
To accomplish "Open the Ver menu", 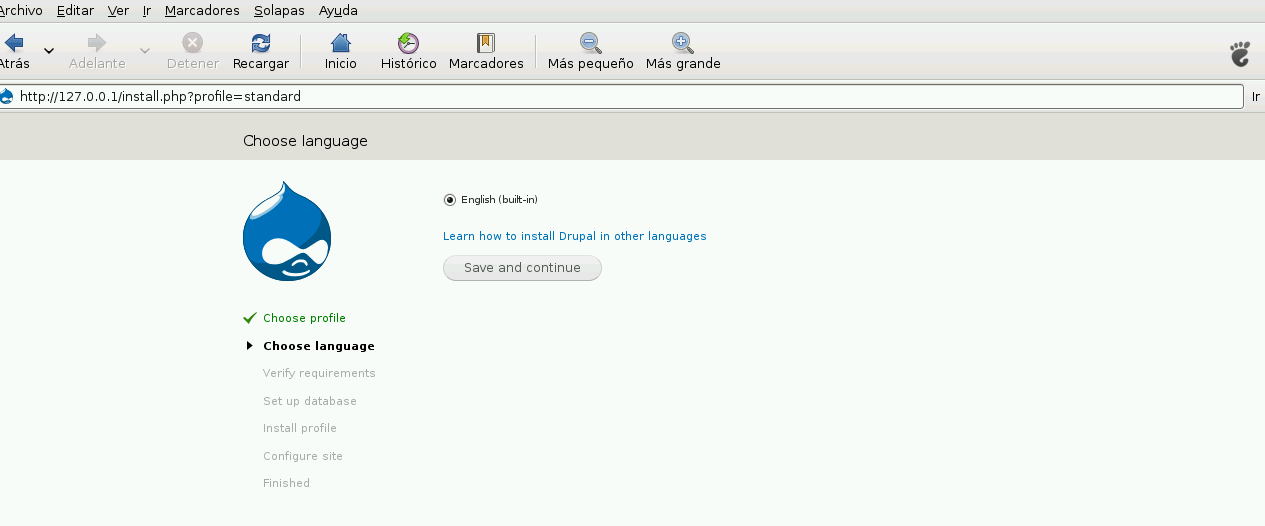I will coord(118,11).
